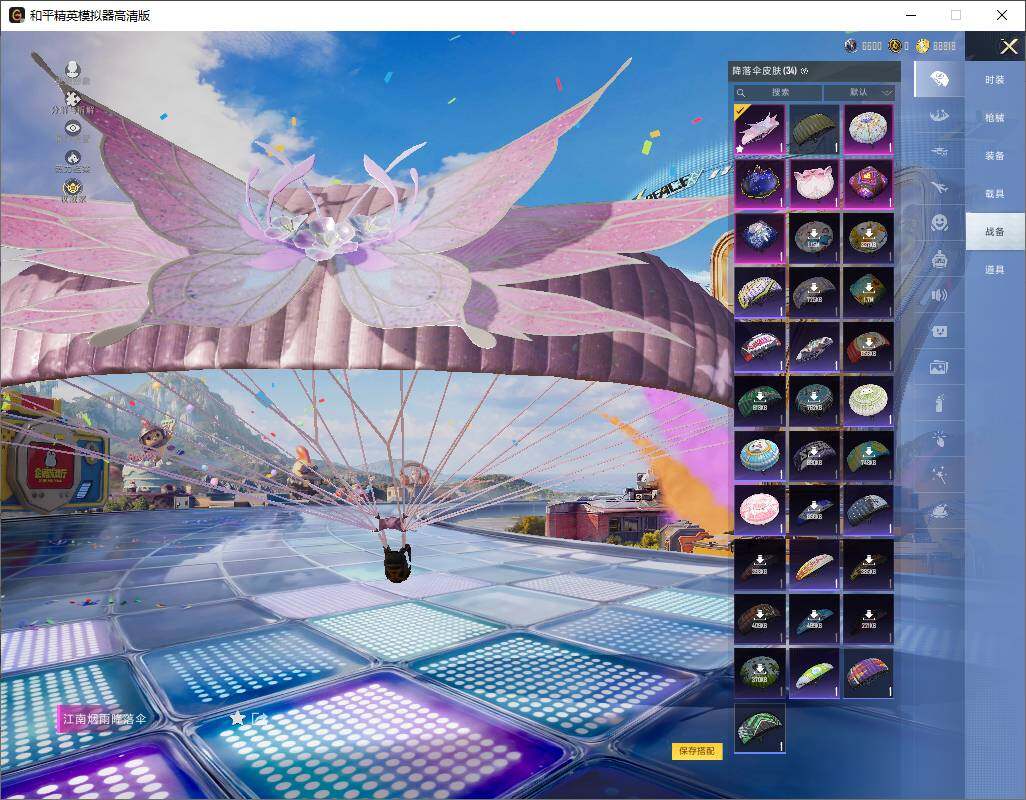The height and width of the screenshot is (800, 1026).
Task: Select the yellow-pink long glider parachute thumbnail
Action: click(814, 564)
